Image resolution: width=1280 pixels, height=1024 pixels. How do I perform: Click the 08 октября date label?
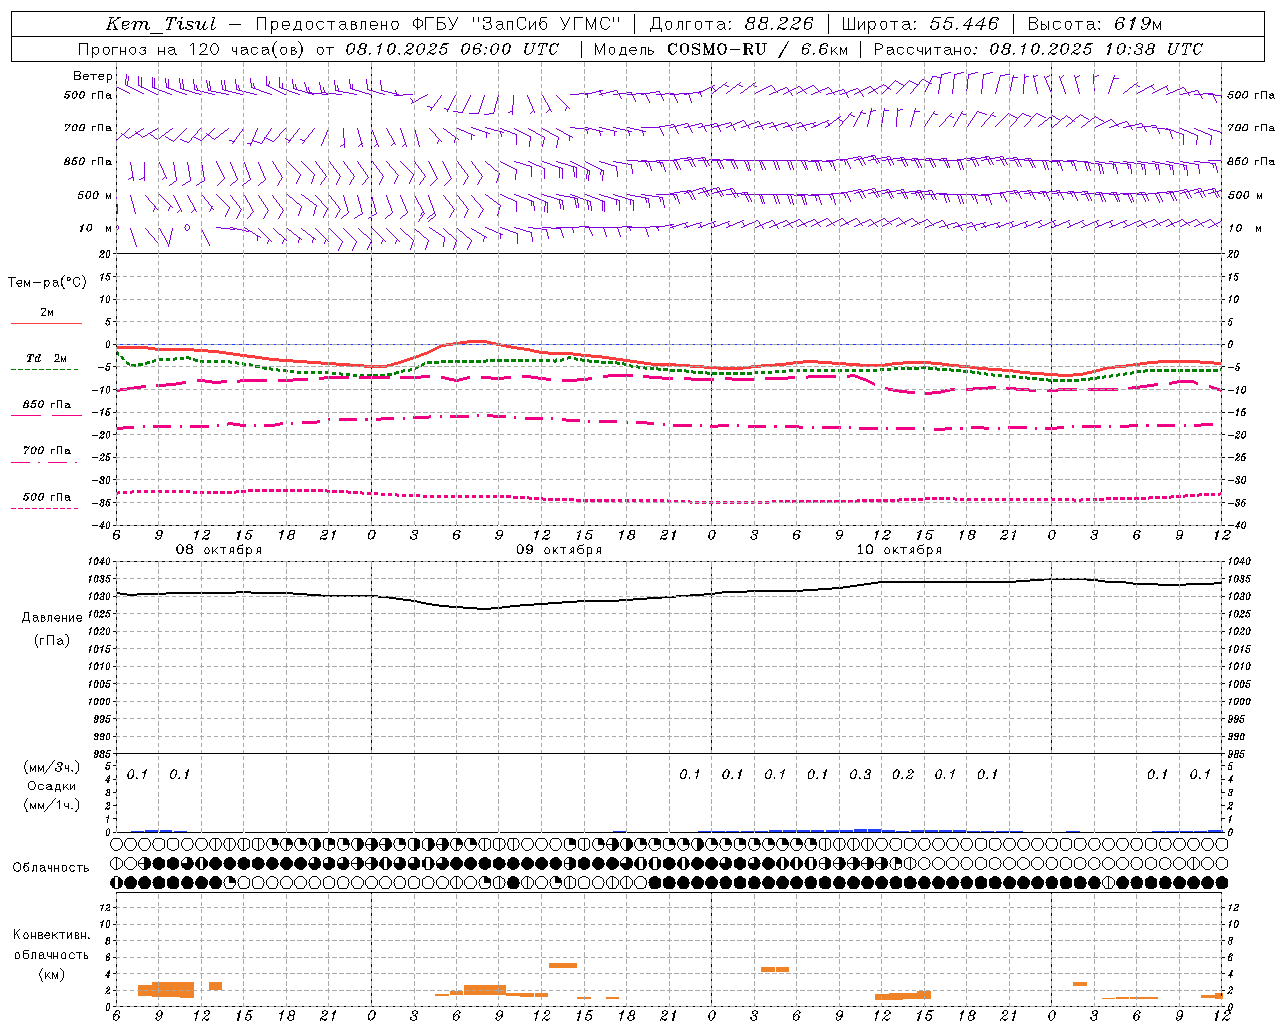point(219,550)
